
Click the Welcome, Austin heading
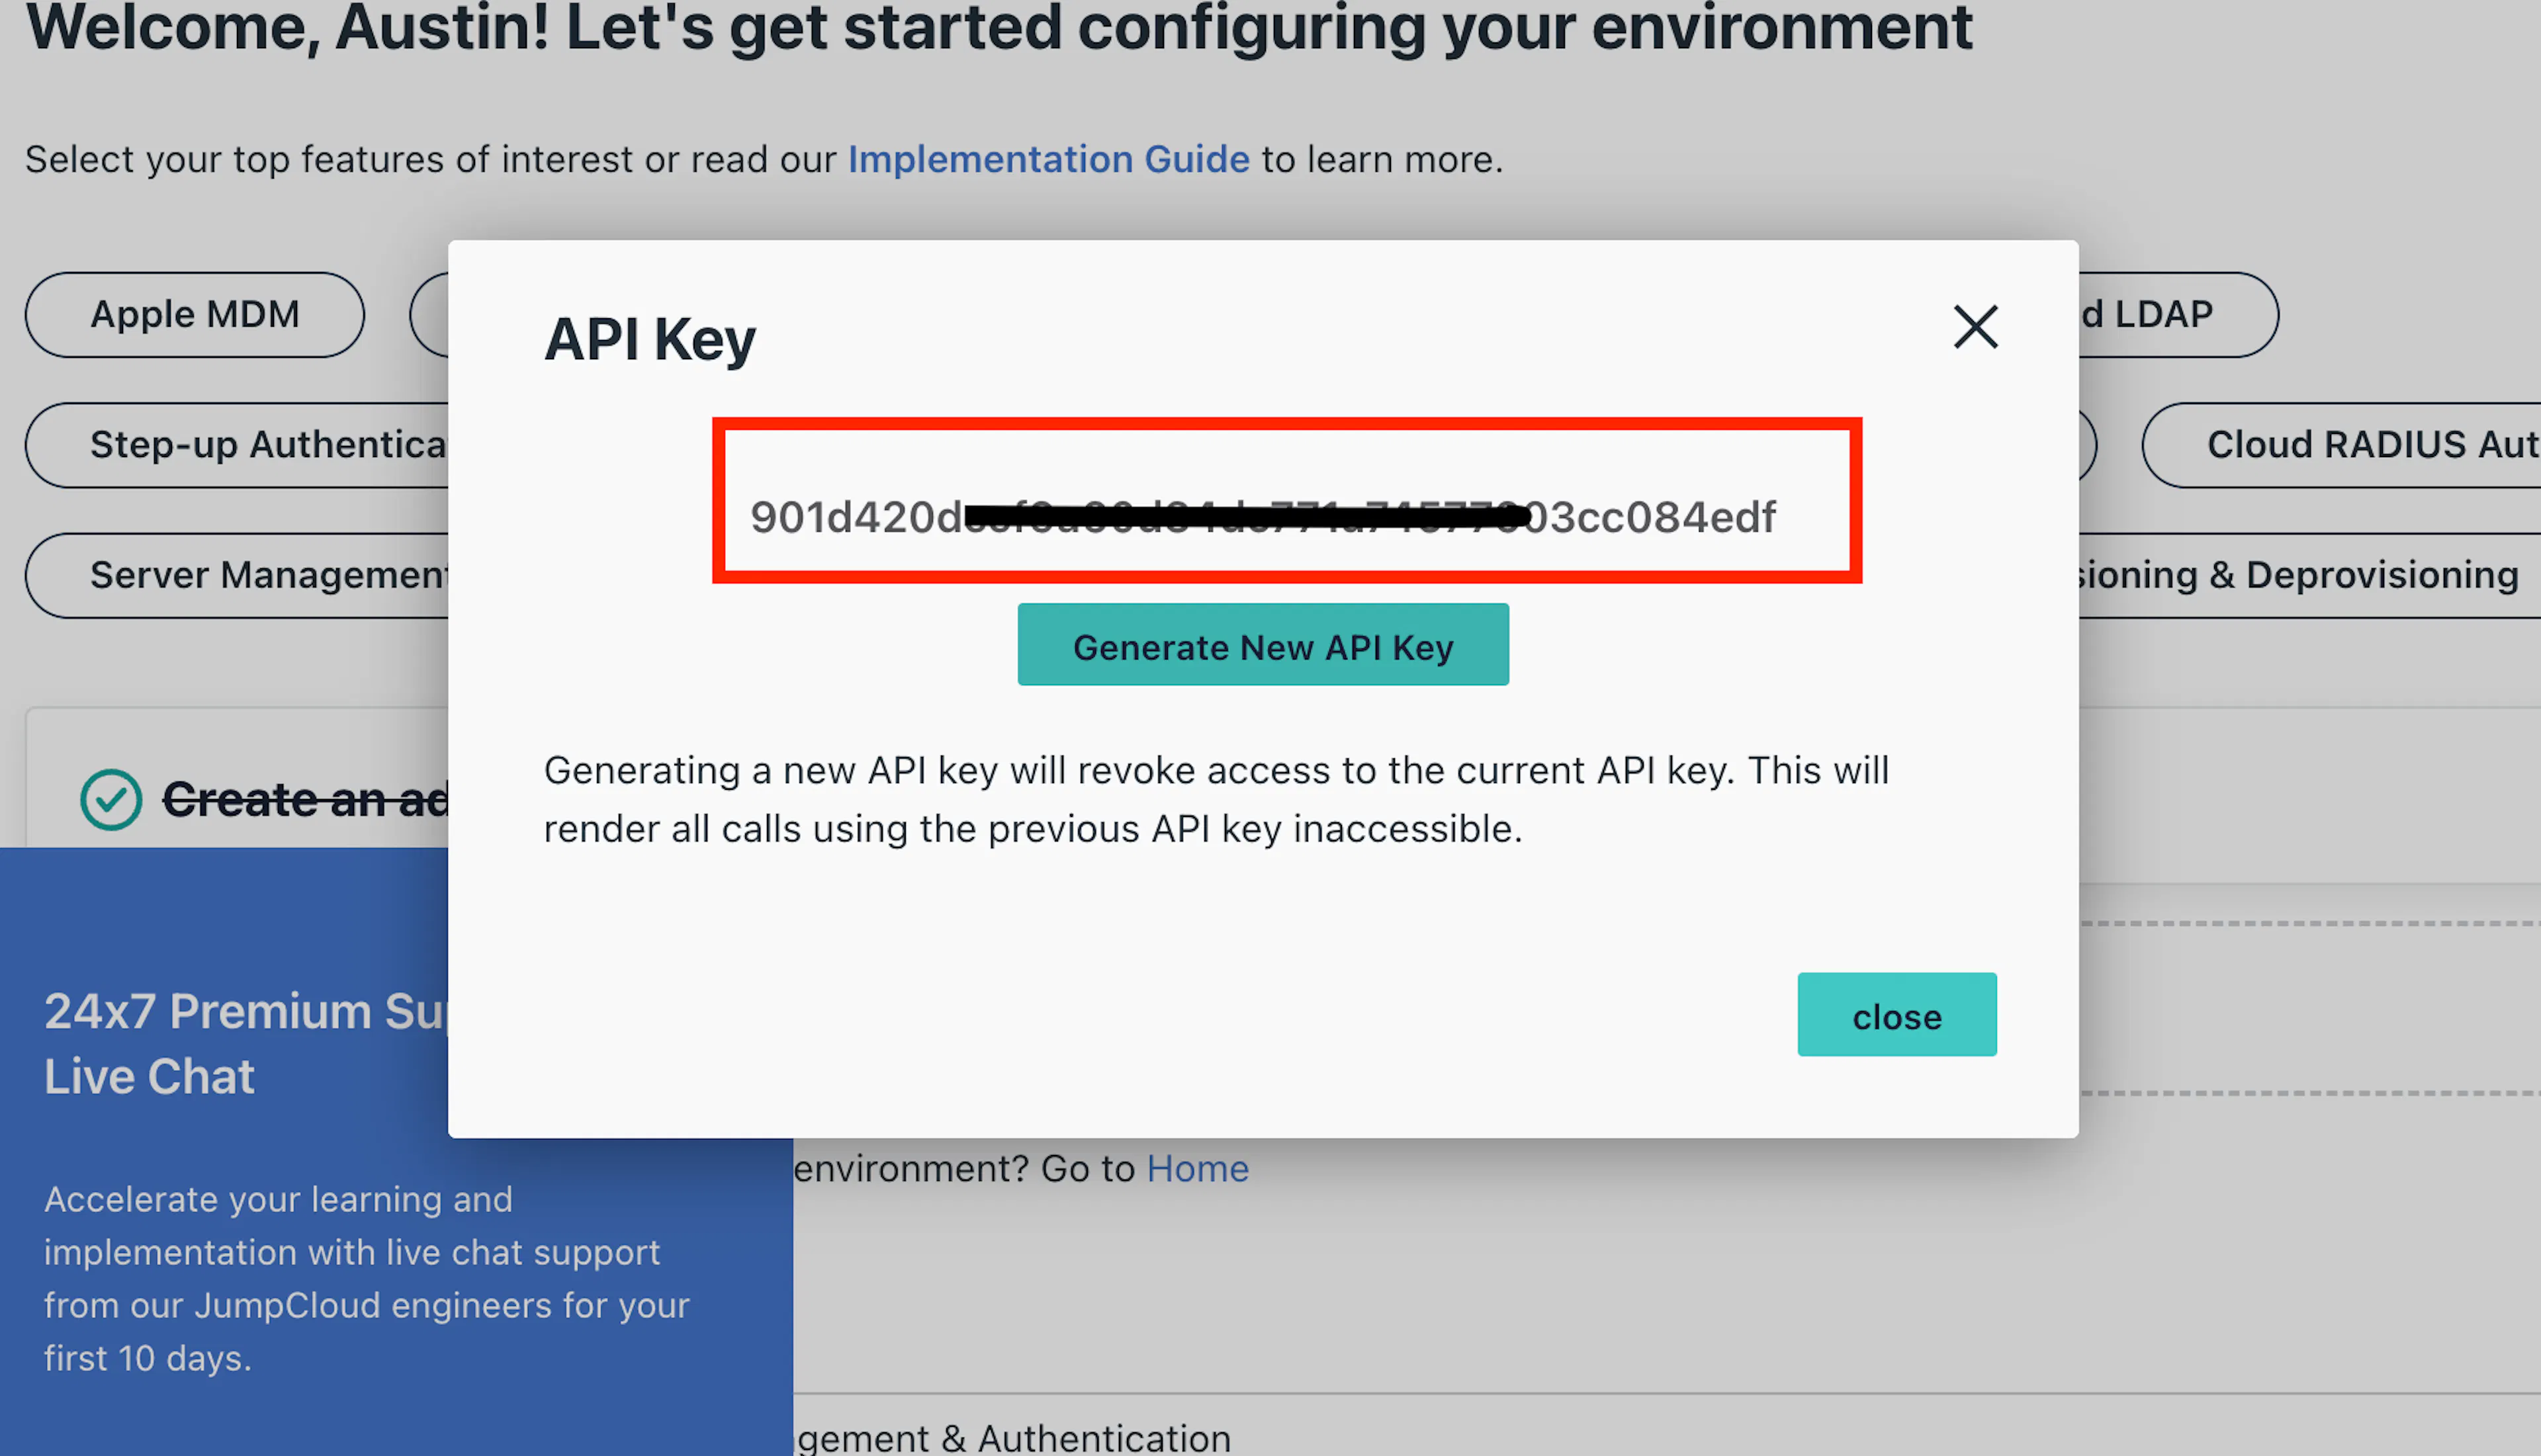[x=998, y=27]
